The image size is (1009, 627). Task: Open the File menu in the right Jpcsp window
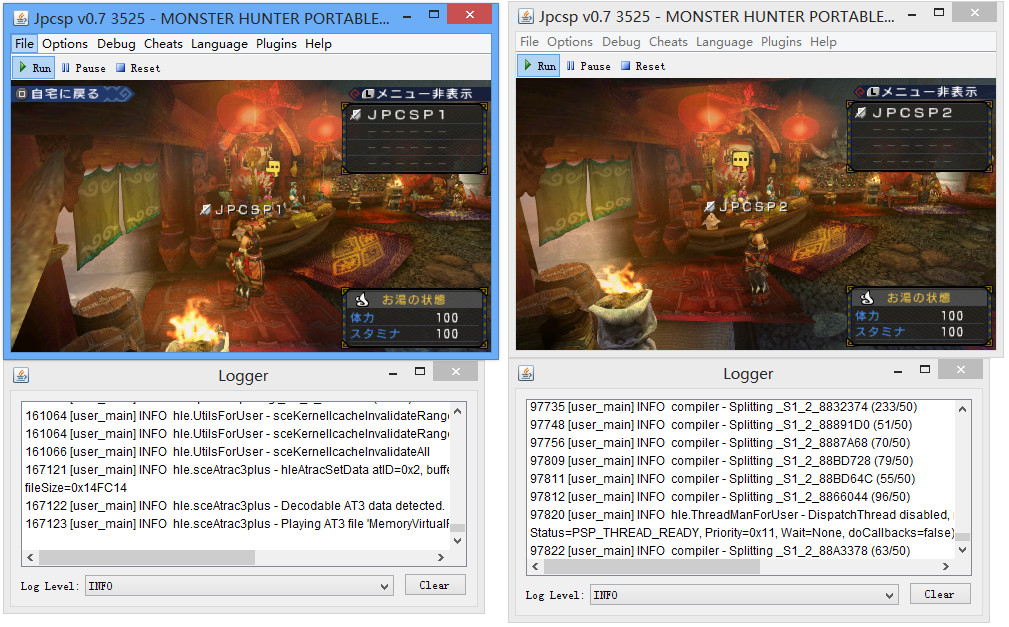530,42
